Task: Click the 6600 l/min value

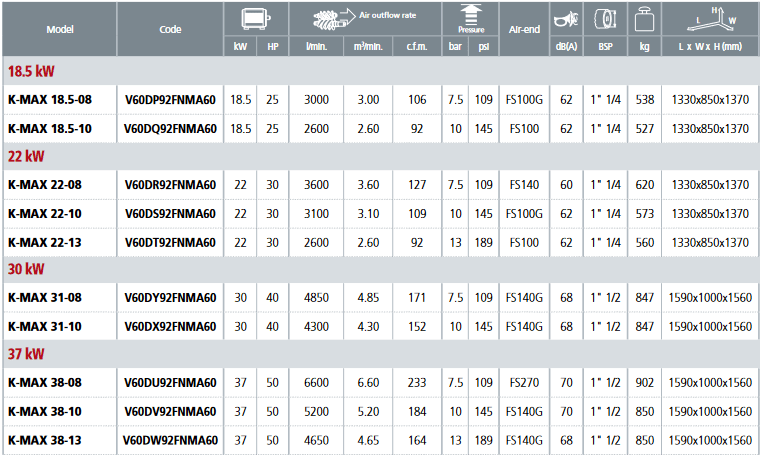Action: coord(316,383)
